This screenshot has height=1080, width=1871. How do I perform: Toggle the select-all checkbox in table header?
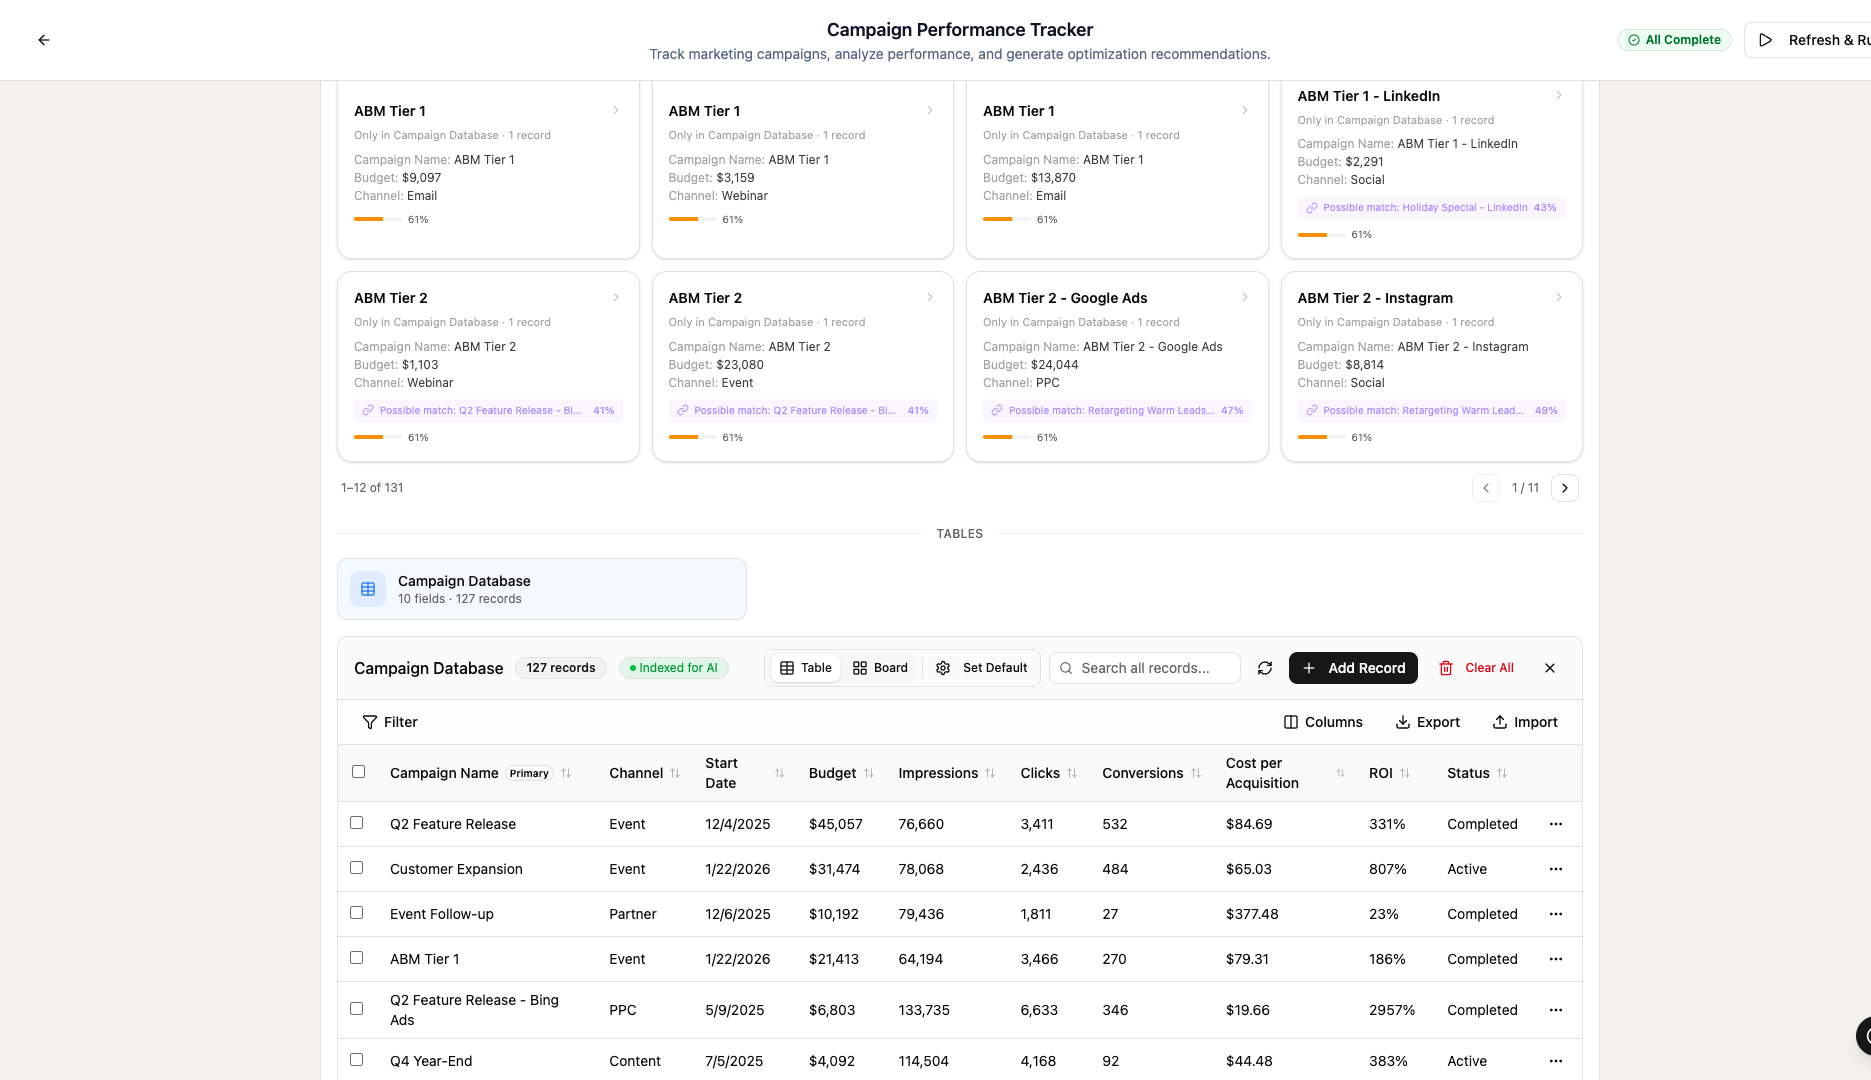359,771
